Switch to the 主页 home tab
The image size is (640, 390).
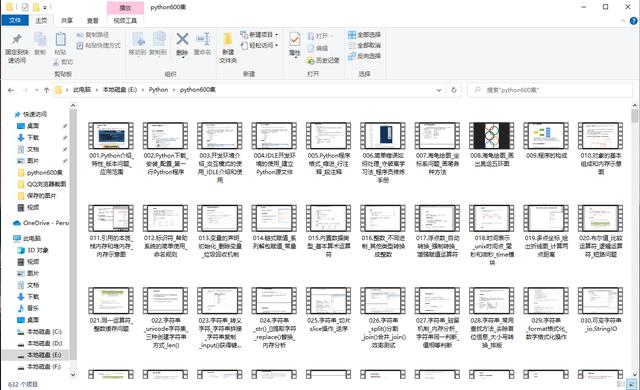pyautogui.click(x=41, y=20)
